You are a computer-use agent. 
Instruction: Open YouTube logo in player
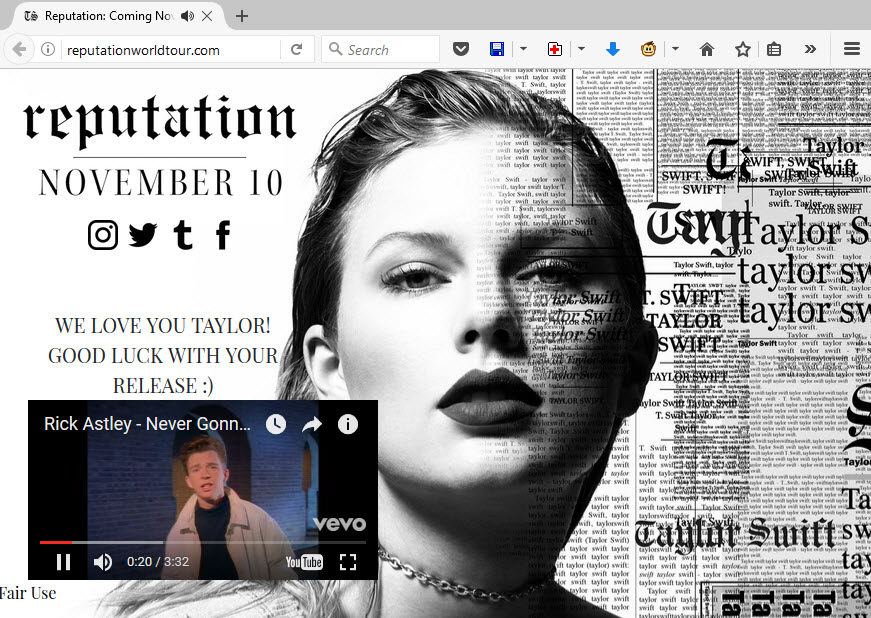(x=304, y=562)
